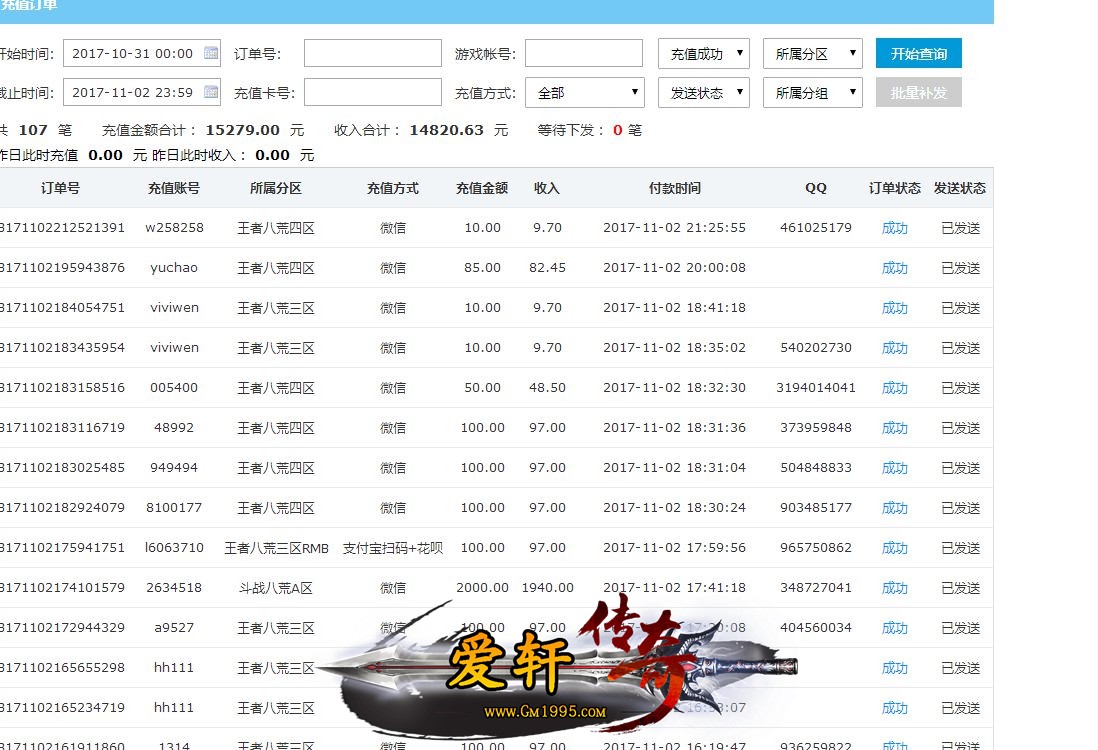The height and width of the screenshot is (750, 1098).
Task: Open the start time calendar picker icon
Action: click(x=211, y=53)
